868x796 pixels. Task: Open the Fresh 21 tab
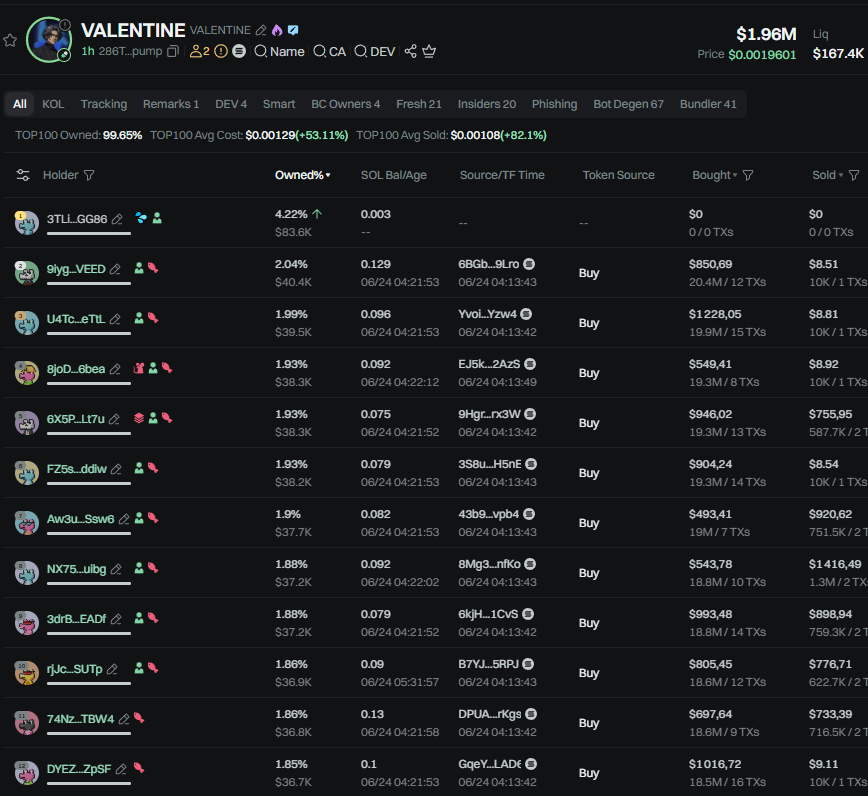[418, 104]
